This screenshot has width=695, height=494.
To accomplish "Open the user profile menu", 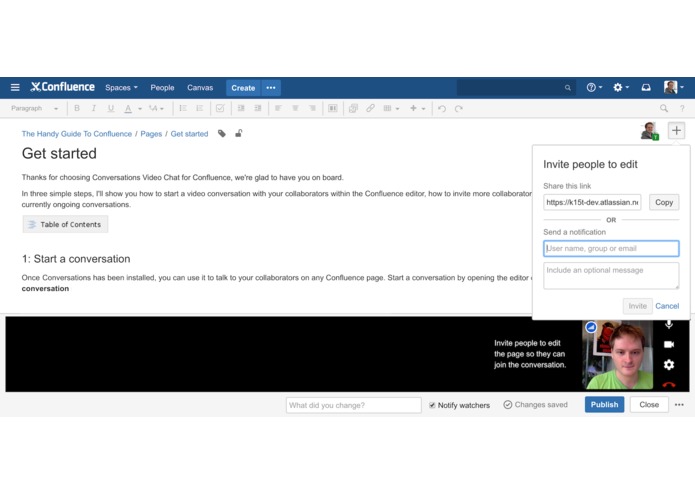I will click(673, 87).
